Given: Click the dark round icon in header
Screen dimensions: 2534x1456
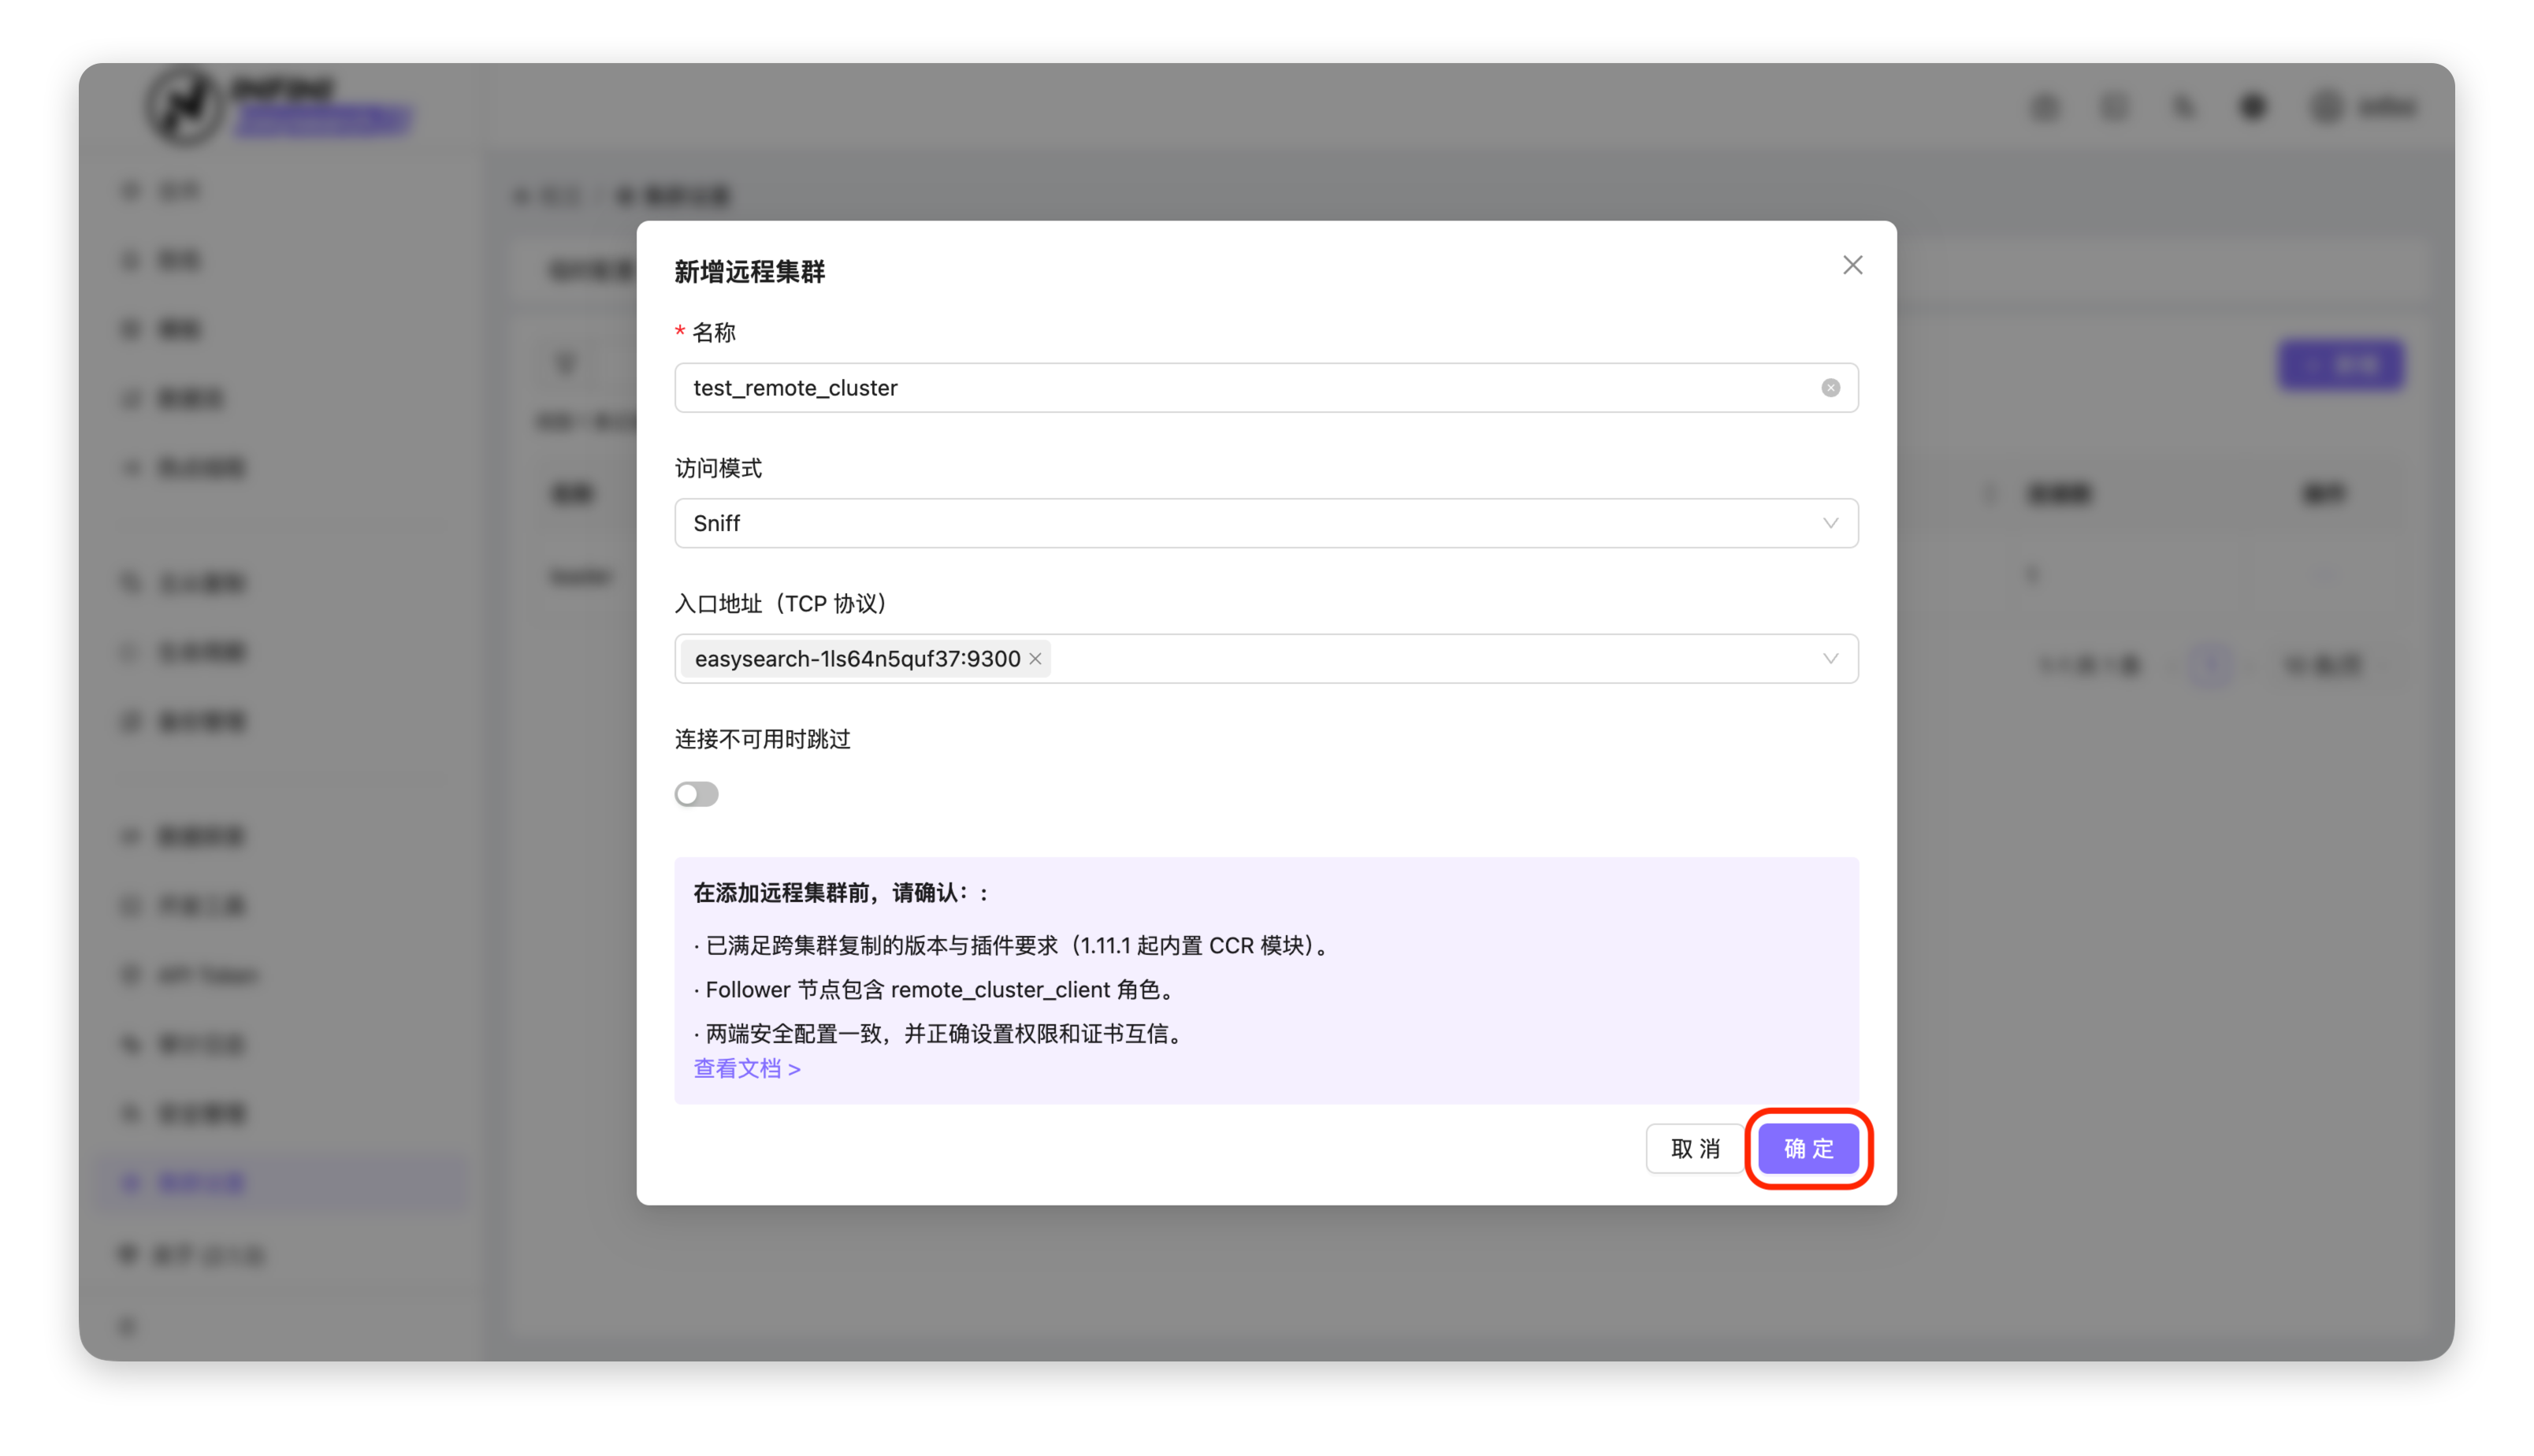Looking at the screenshot, I should (x=2252, y=106).
